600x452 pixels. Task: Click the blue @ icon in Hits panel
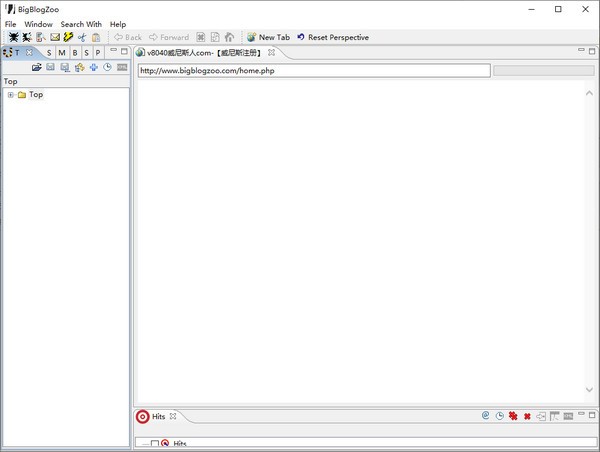pos(486,416)
